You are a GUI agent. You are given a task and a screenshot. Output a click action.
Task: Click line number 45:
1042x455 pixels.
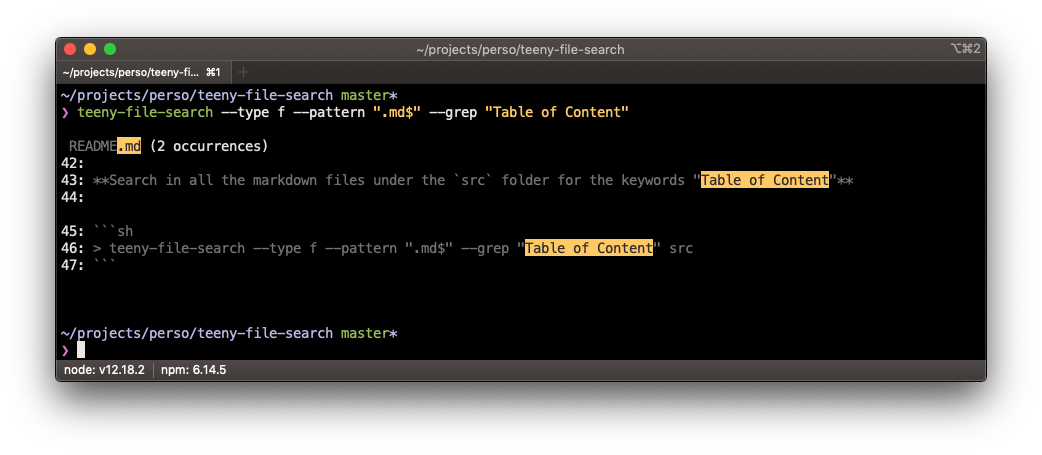[x=72, y=231]
